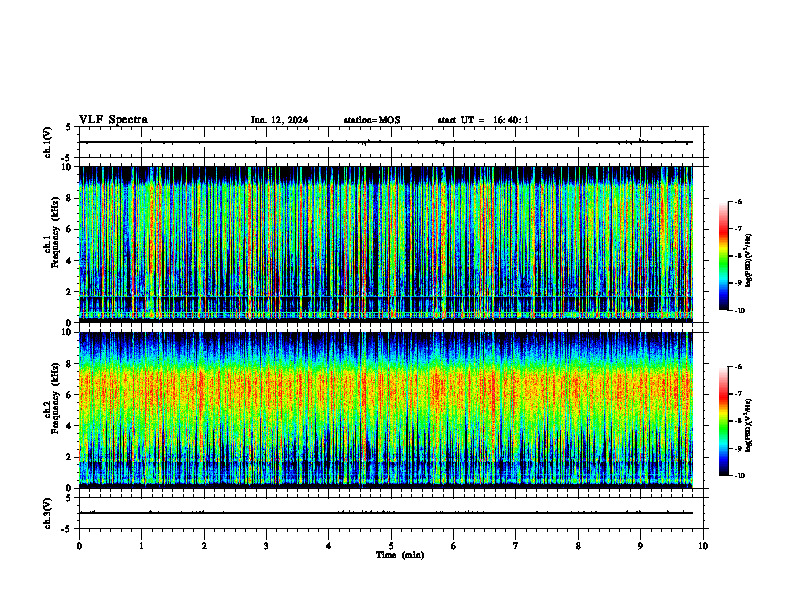Click the 'ch.1(V)' waveform axis label
The height and width of the screenshot is (612, 792).
pyautogui.click(x=48, y=142)
